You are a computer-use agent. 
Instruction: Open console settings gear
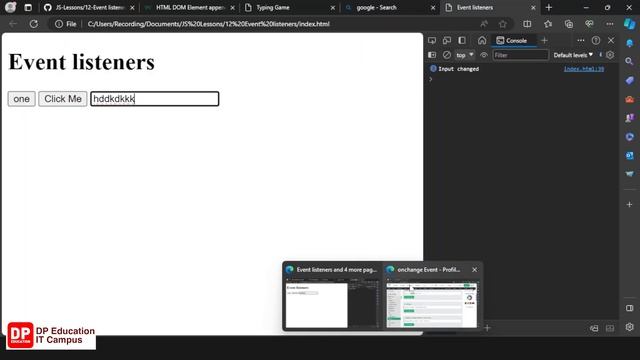tap(610, 55)
